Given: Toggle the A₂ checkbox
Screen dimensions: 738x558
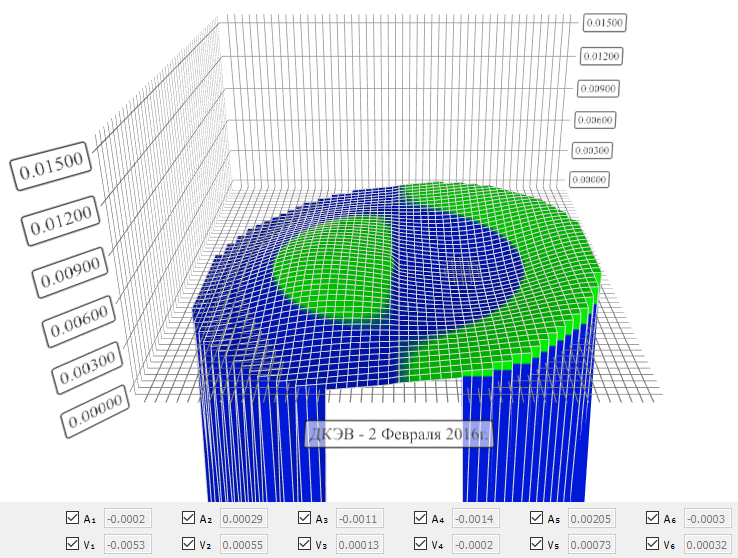Looking at the screenshot, I should pyautogui.click(x=189, y=518).
